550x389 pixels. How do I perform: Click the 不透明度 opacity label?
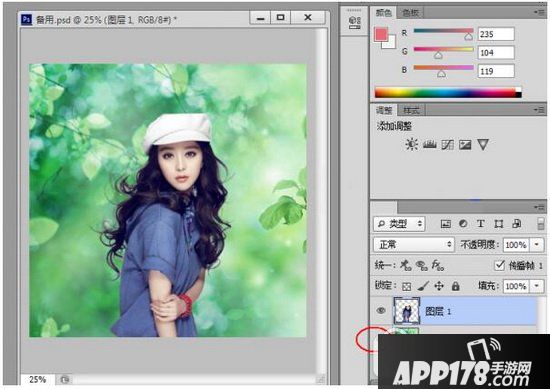pos(479,244)
